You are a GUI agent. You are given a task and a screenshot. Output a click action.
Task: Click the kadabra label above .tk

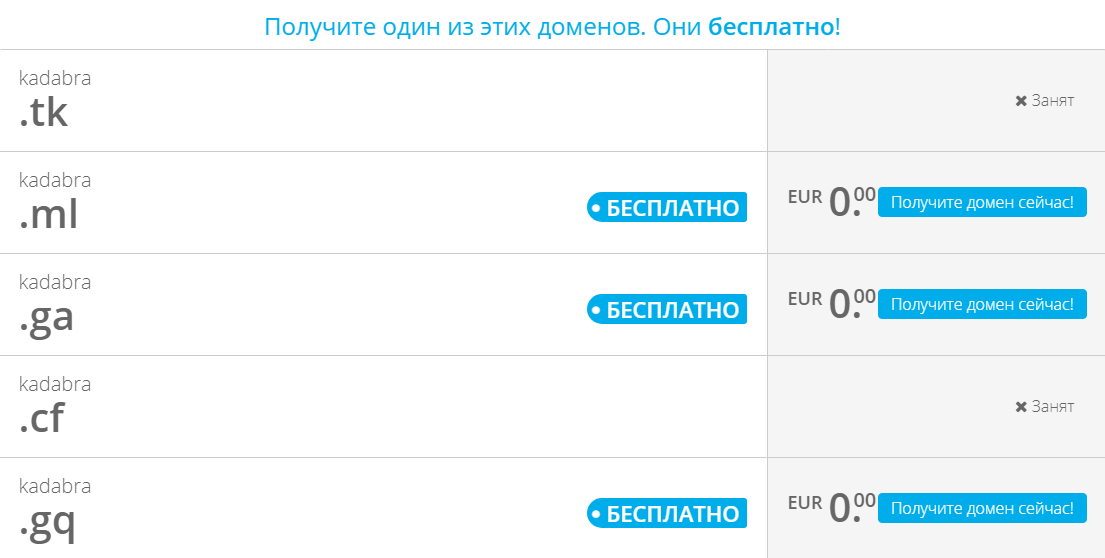click(x=55, y=79)
